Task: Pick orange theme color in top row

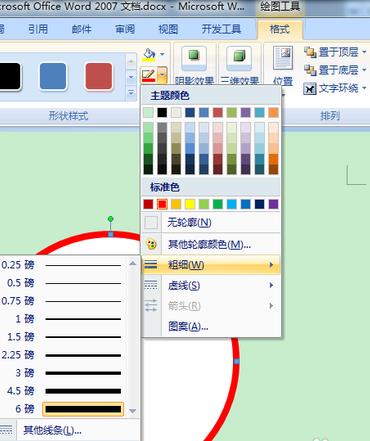Action: pyautogui.click(x=273, y=112)
